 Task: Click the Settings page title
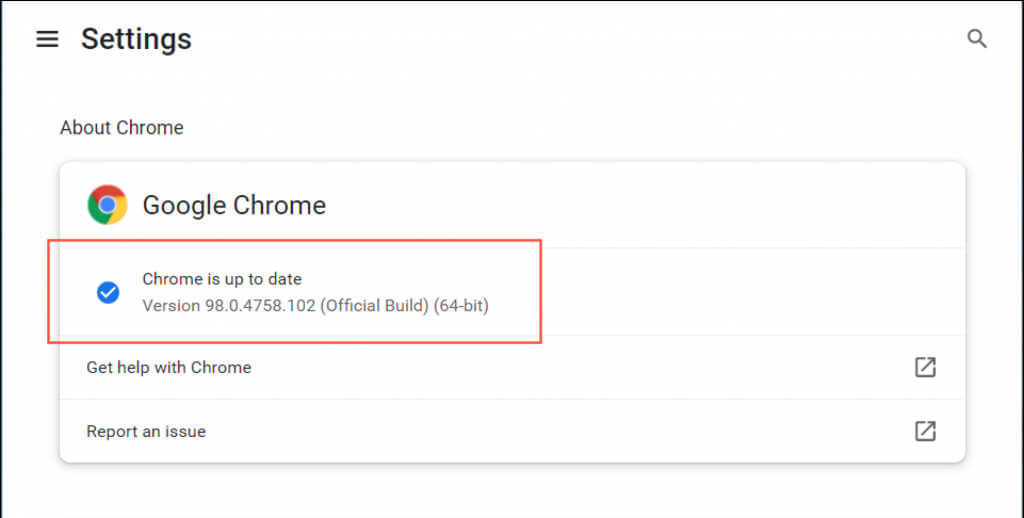tap(136, 39)
